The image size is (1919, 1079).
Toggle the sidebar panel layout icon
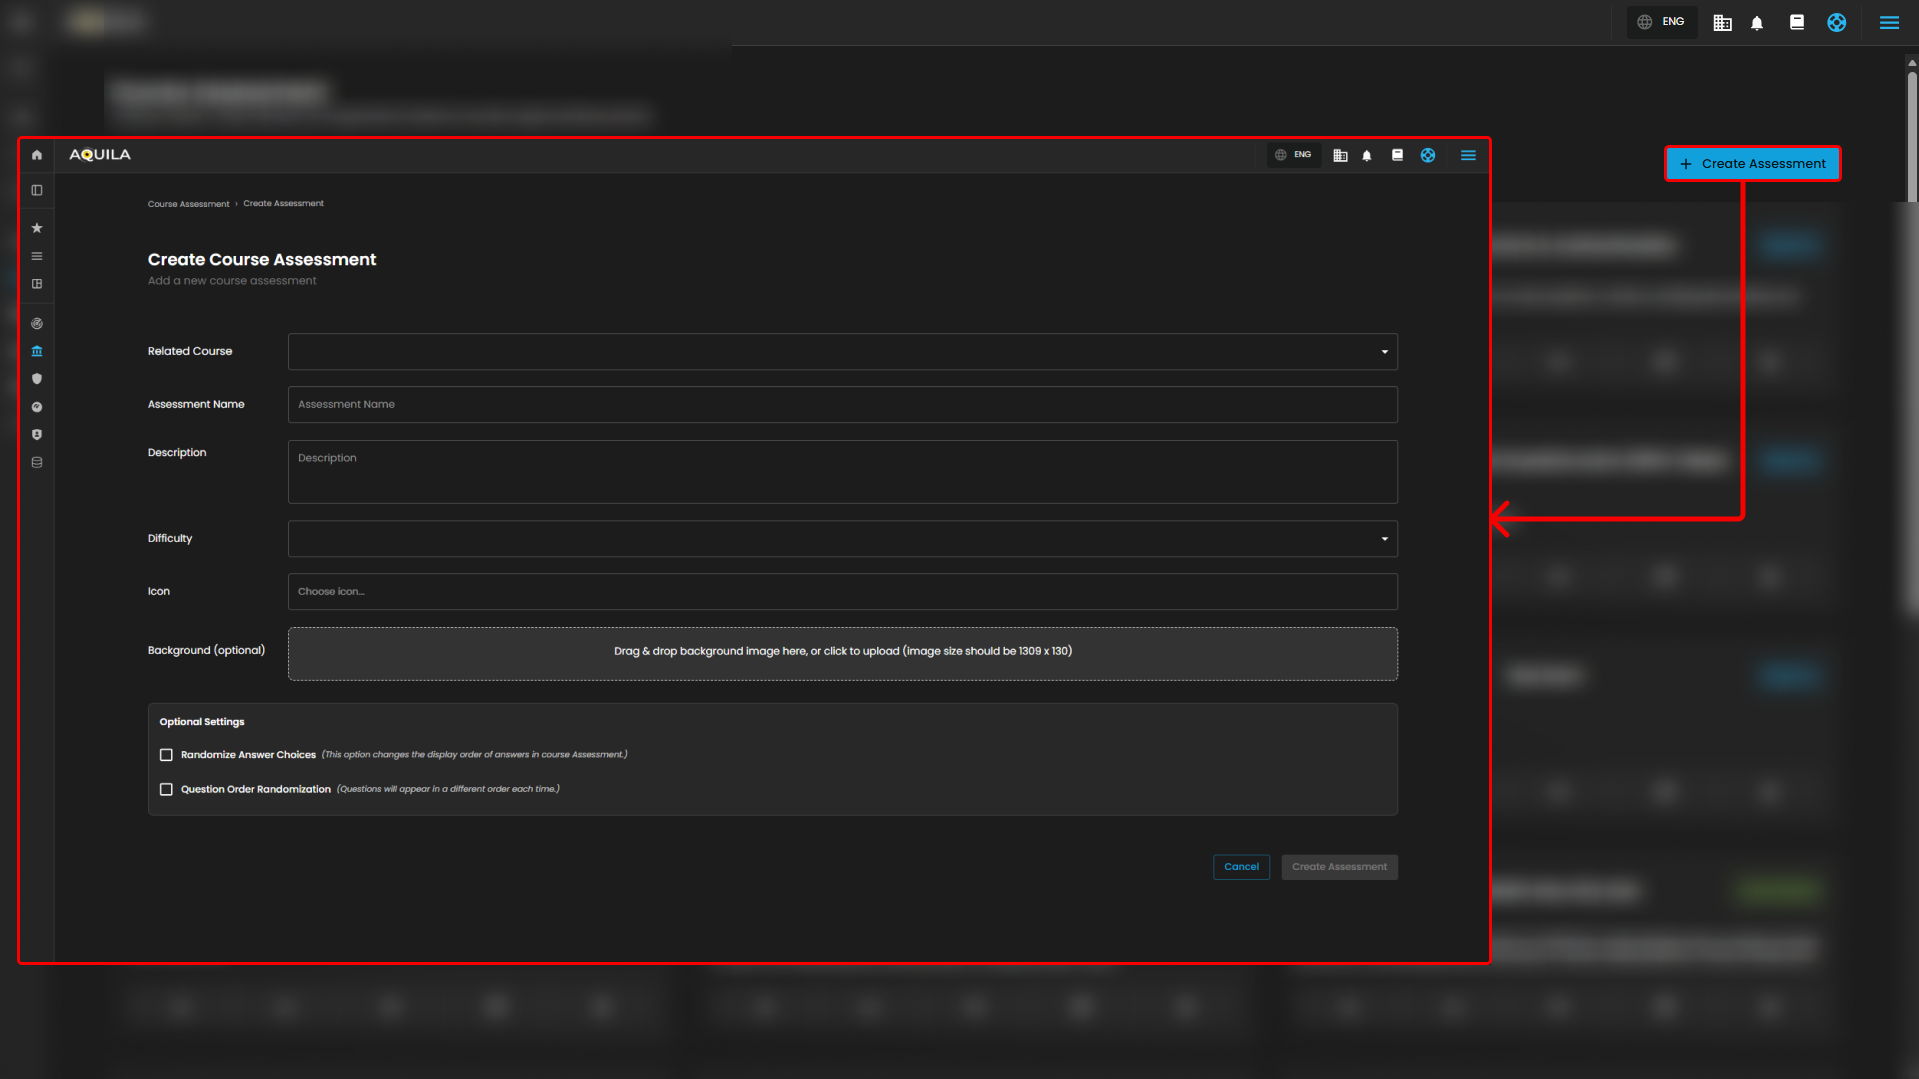click(x=37, y=190)
